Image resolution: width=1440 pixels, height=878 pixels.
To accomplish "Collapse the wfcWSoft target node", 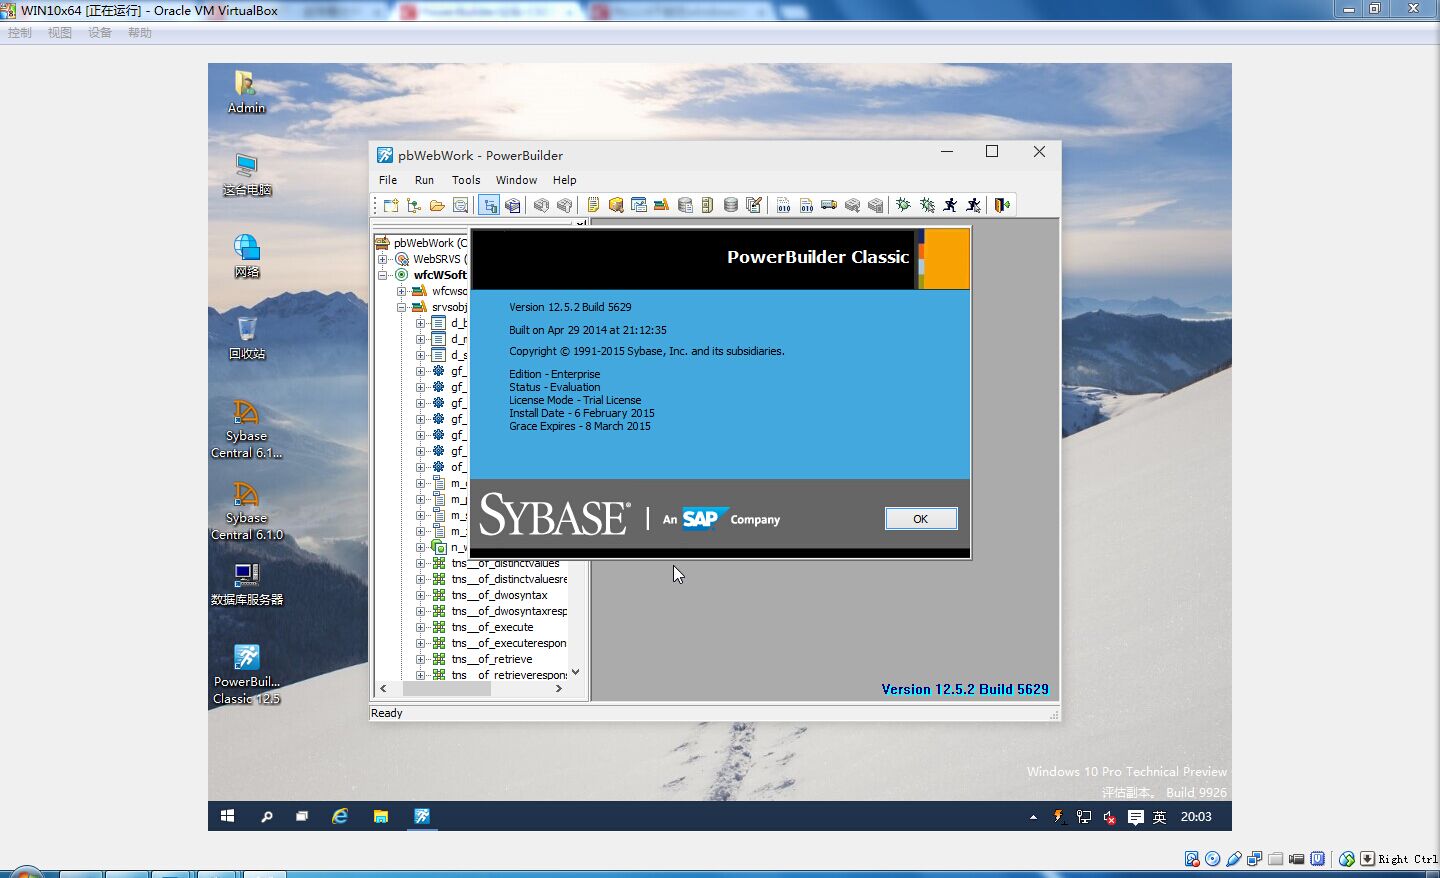I will point(383,275).
